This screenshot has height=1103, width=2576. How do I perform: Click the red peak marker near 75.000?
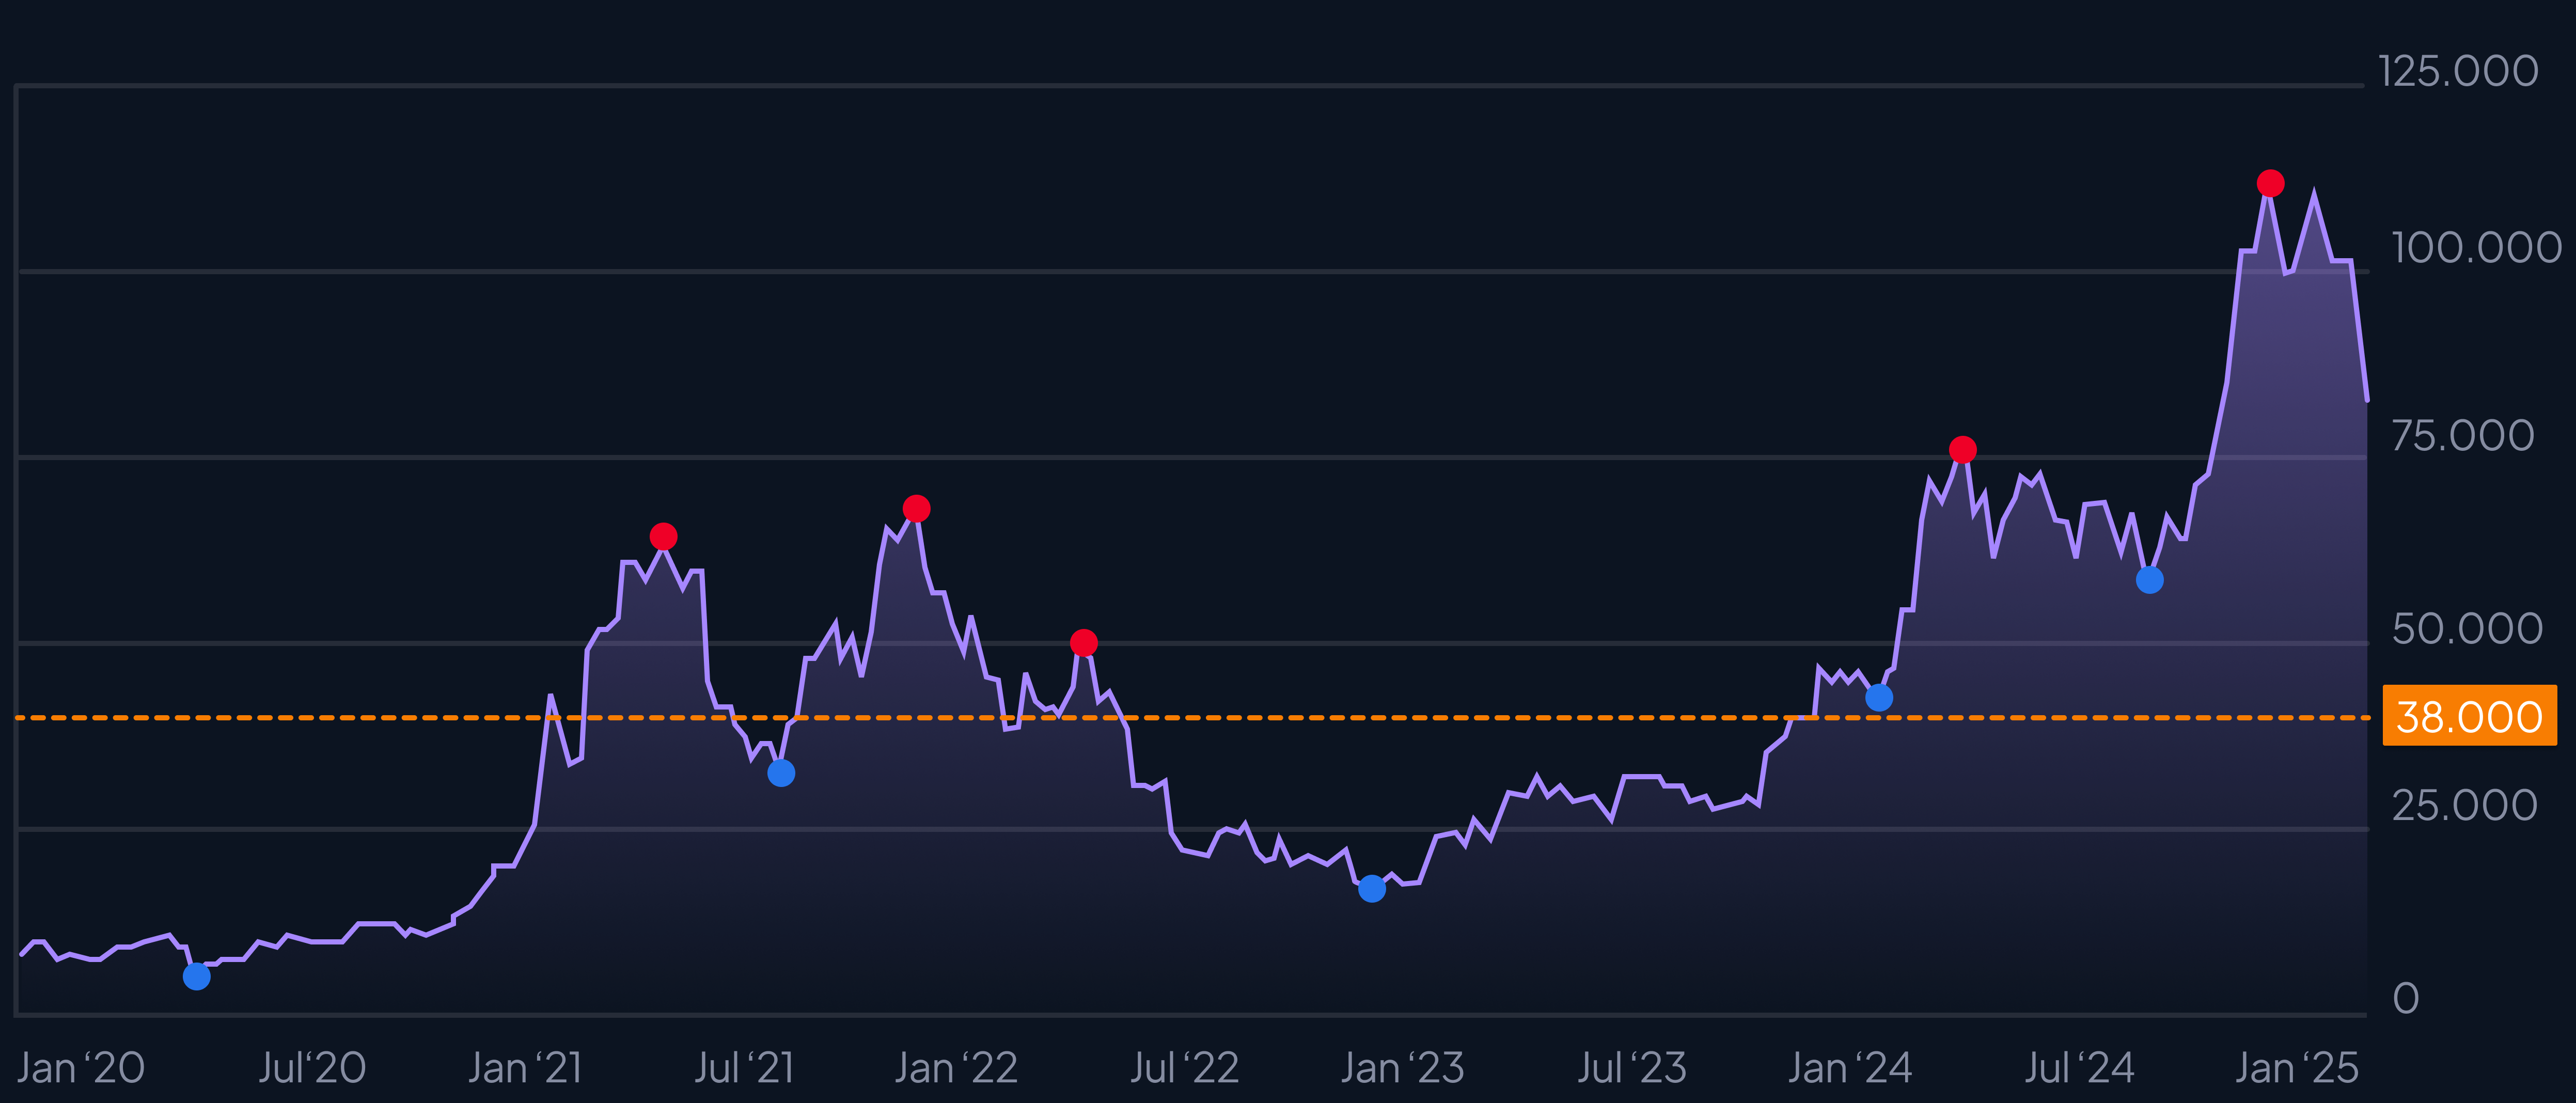coord(1962,449)
